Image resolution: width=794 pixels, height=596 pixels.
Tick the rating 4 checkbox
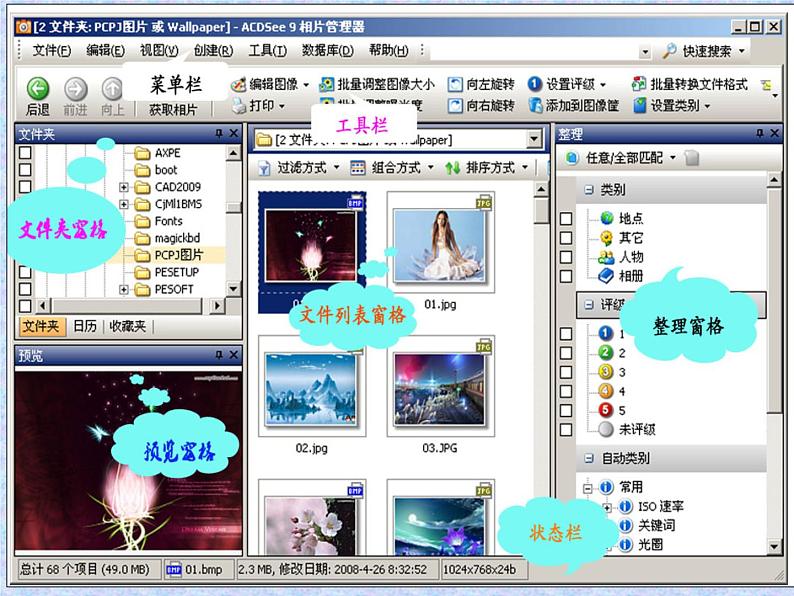(x=566, y=391)
